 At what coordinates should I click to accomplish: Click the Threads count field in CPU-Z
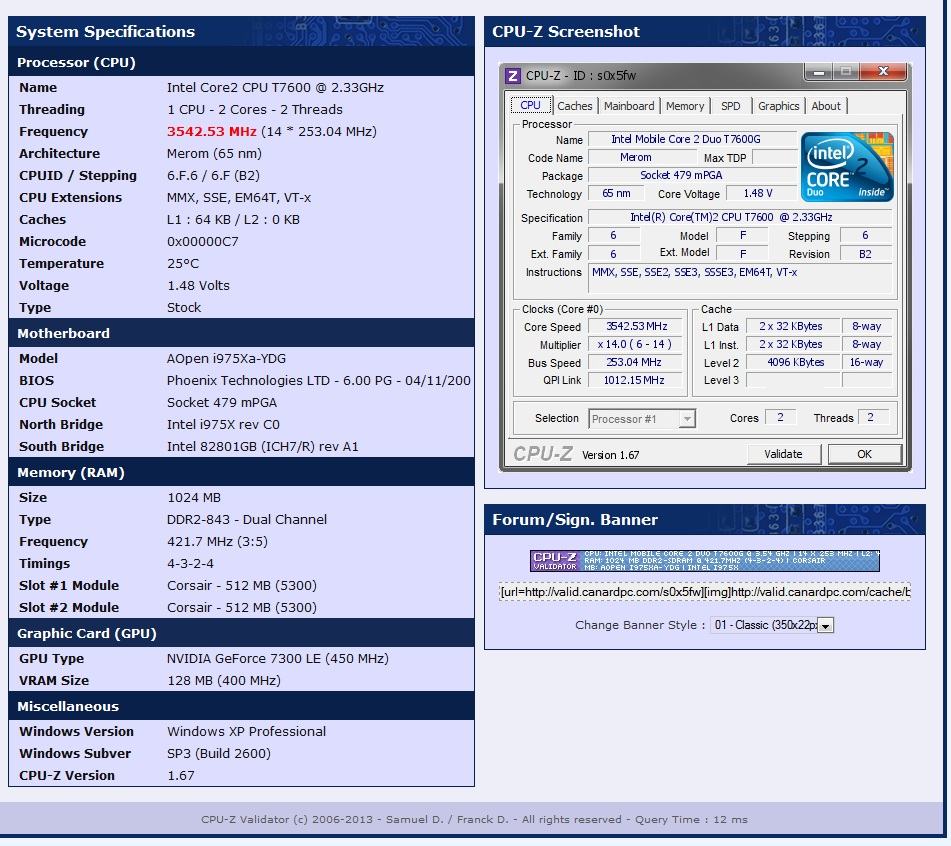coord(873,417)
